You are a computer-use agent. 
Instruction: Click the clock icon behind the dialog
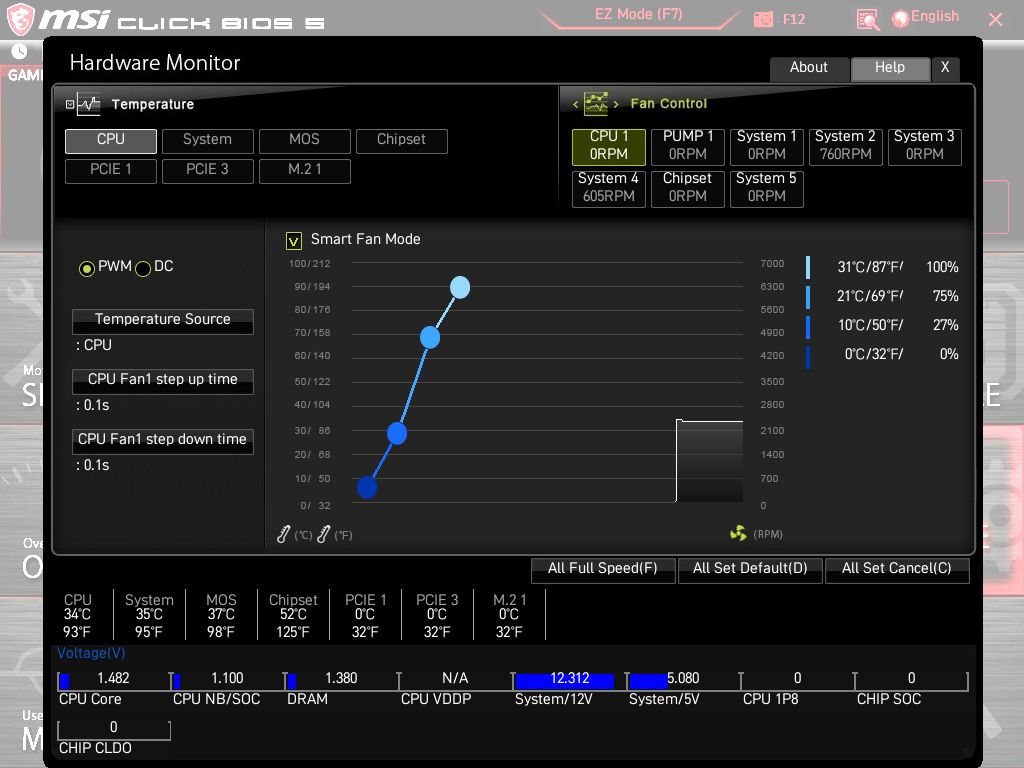[x=19, y=50]
